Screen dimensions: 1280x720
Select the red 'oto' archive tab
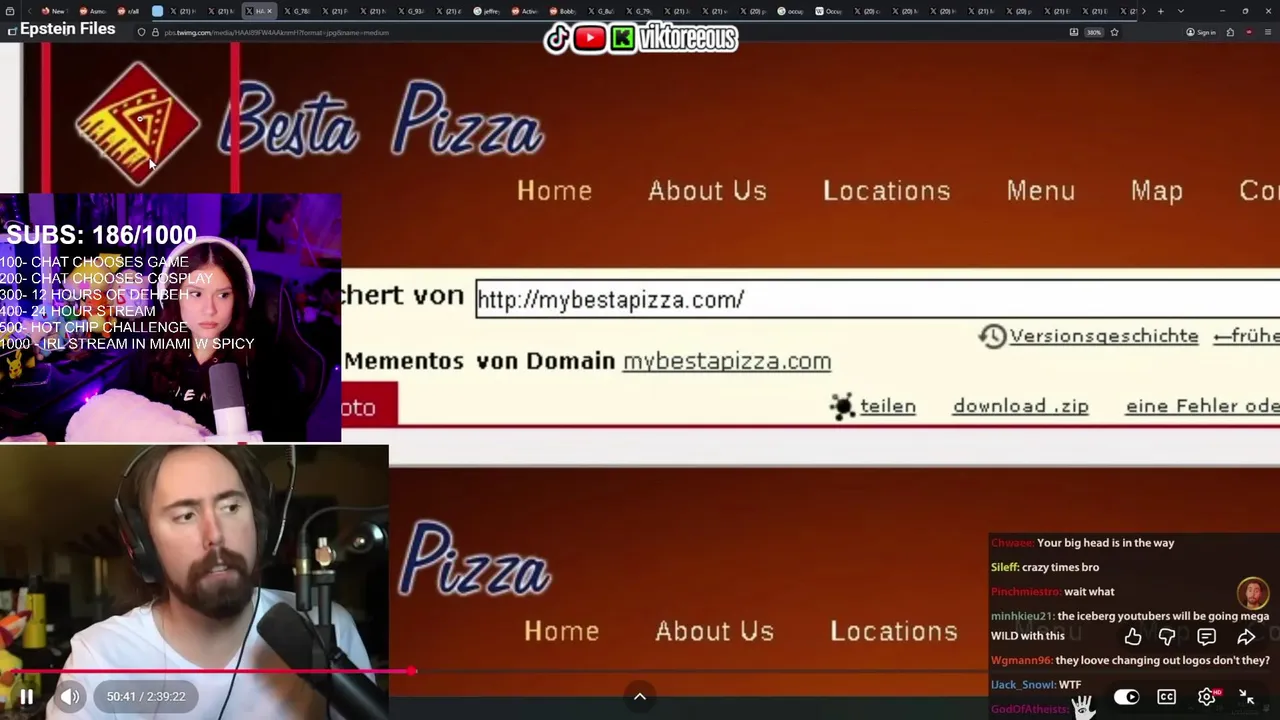click(369, 405)
